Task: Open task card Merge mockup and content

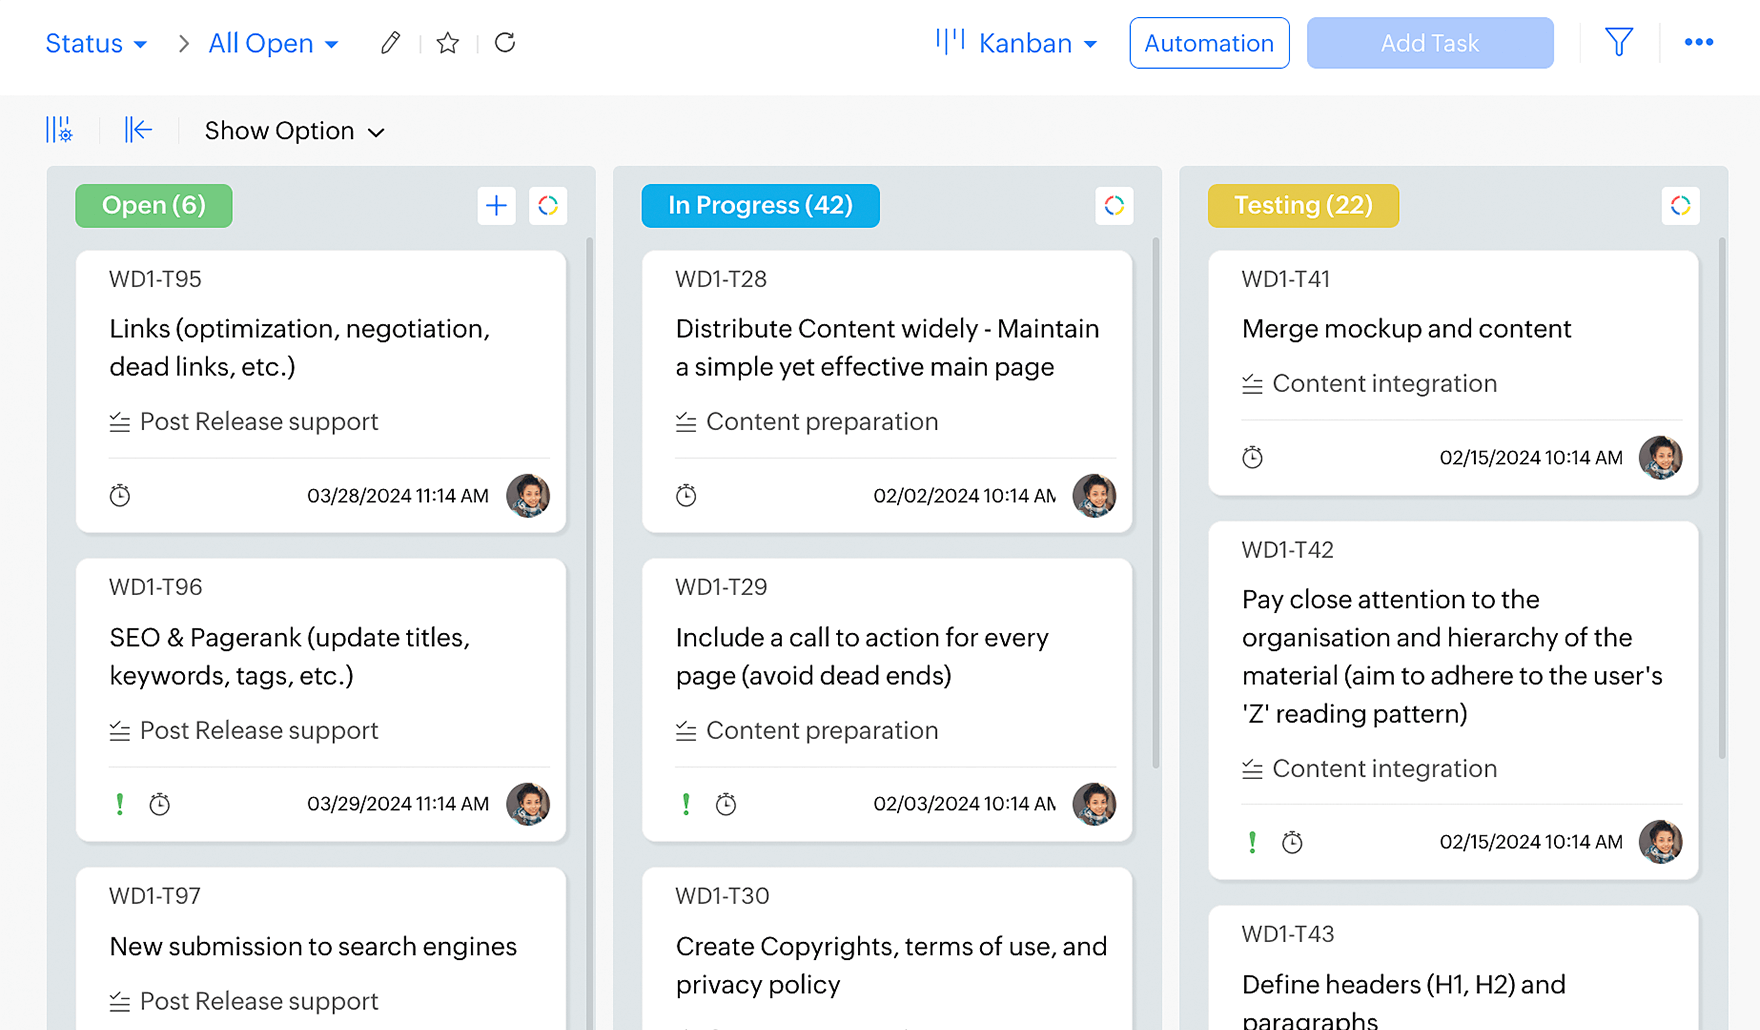Action: coord(1406,329)
